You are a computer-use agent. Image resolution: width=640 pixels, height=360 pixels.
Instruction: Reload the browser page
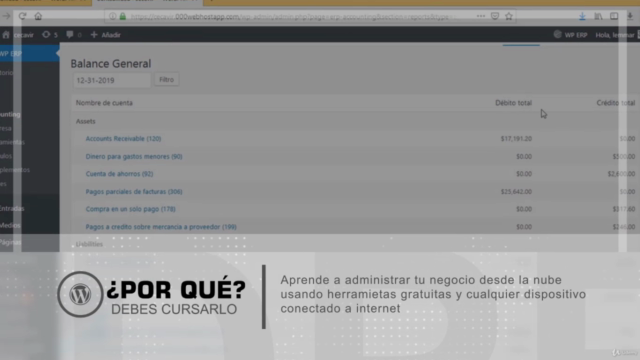click(x=22, y=16)
